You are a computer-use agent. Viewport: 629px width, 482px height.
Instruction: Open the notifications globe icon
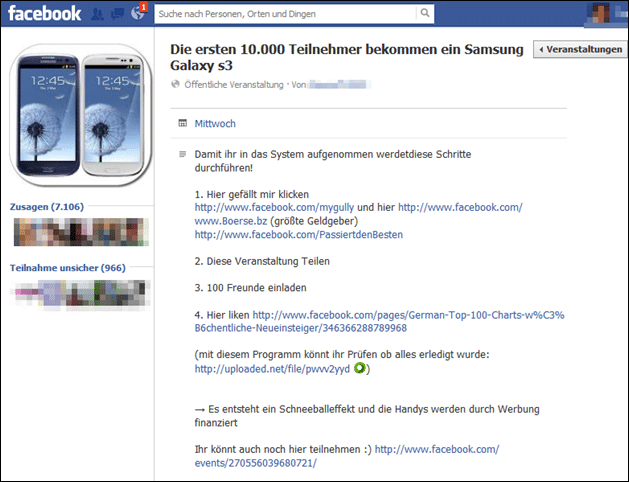(x=138, y=13)
